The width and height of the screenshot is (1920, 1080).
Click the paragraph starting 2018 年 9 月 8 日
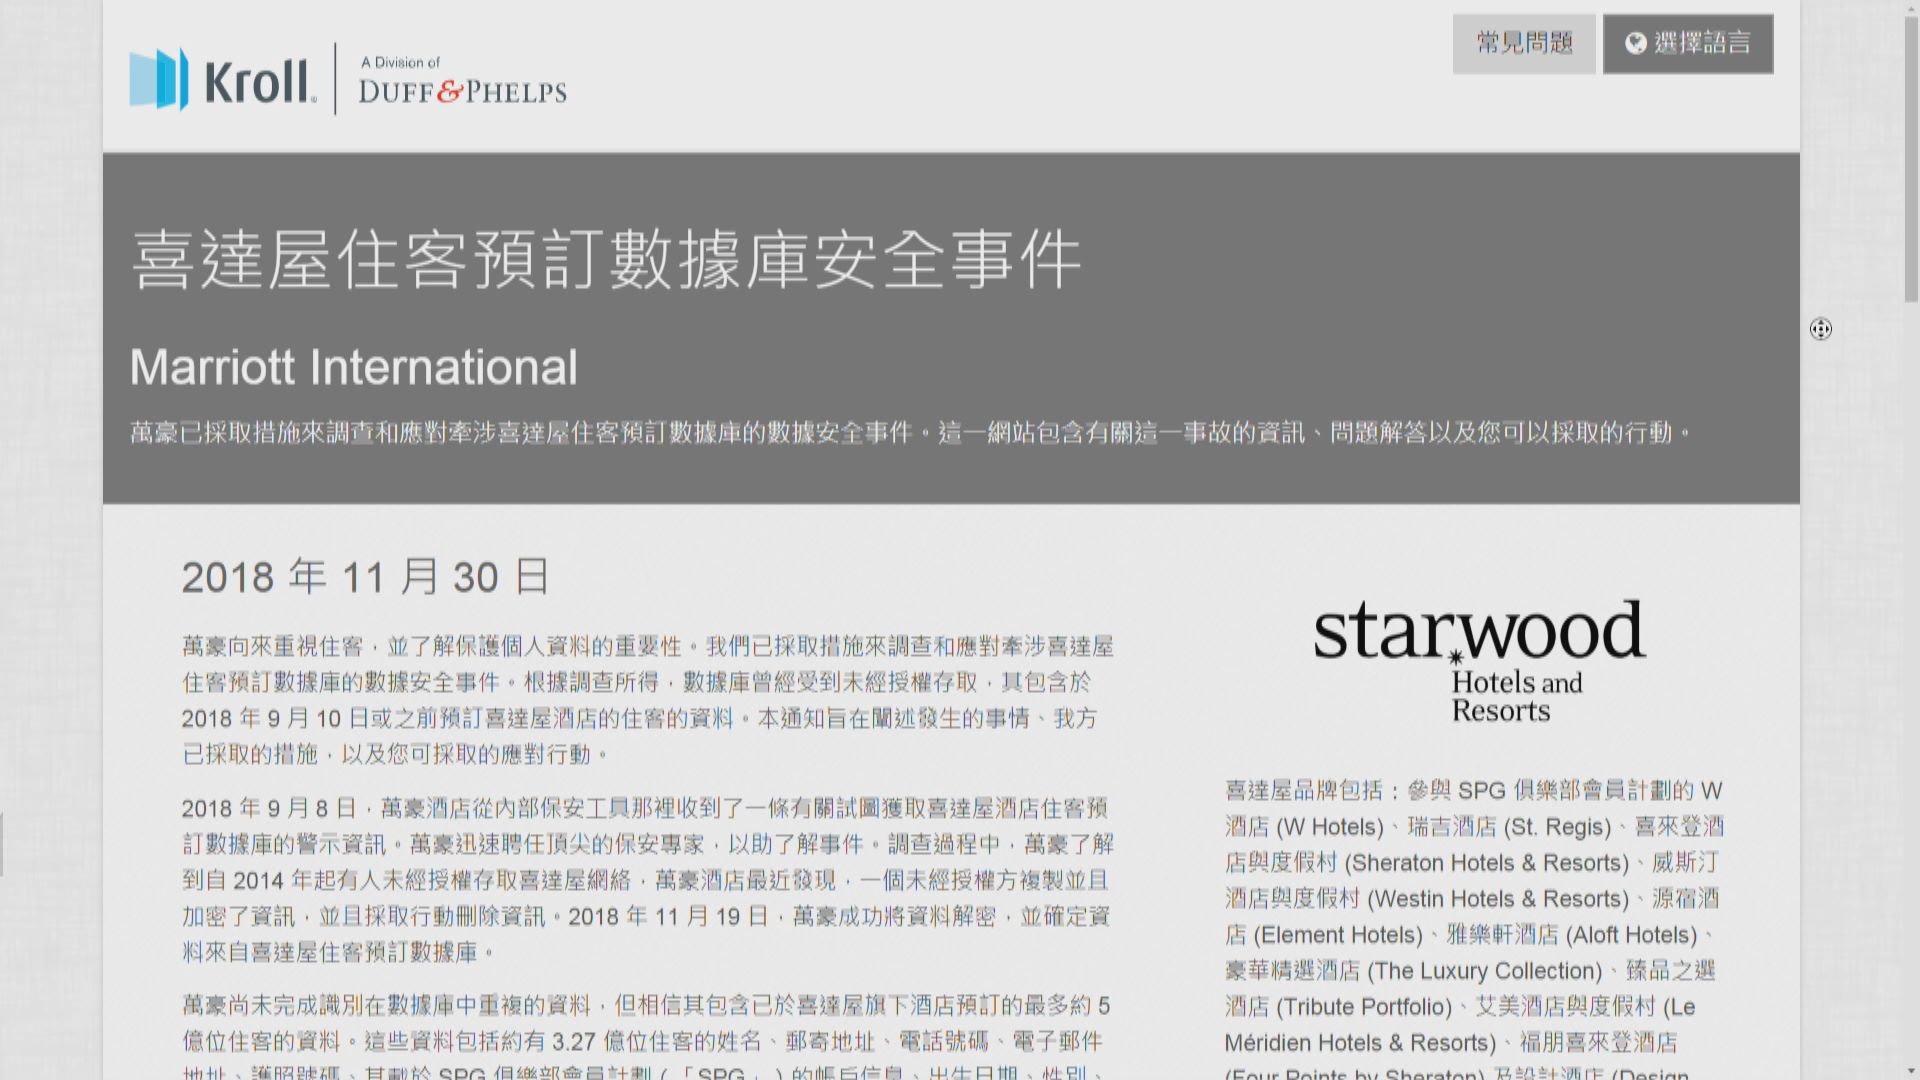[x=647, y=880]
